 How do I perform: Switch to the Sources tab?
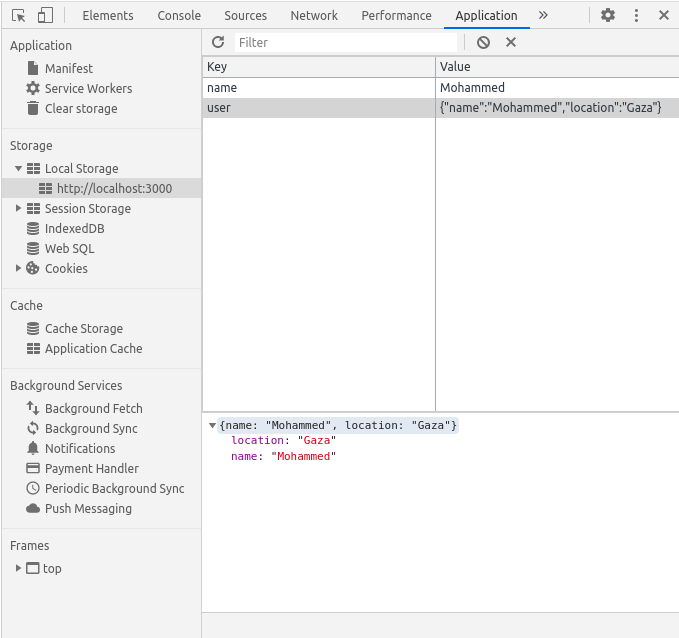pos(246,16)
